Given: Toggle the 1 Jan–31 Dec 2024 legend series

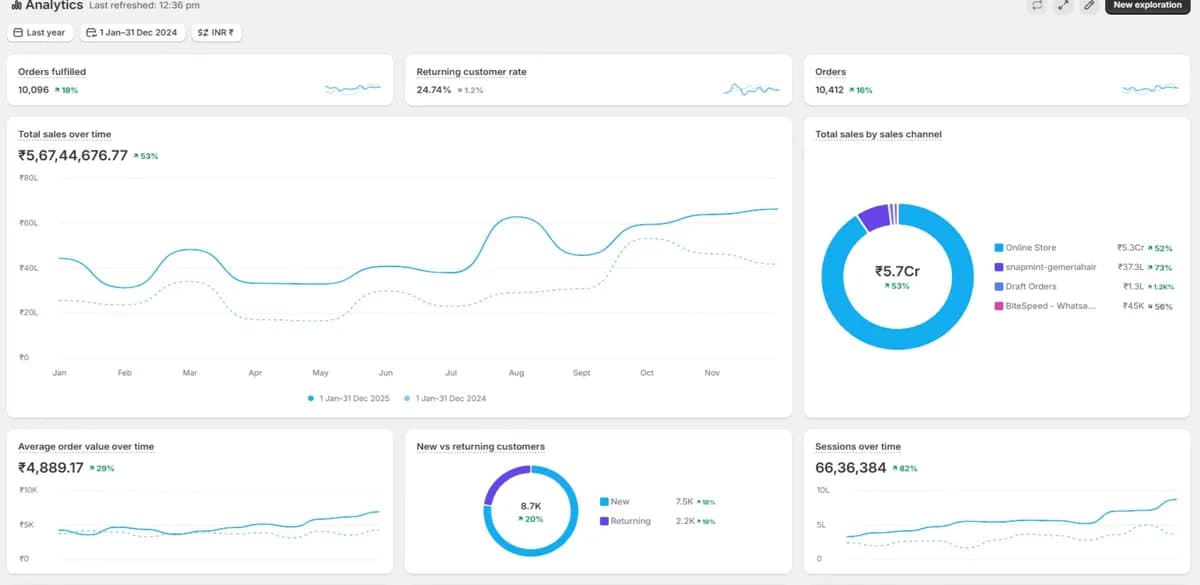Looking at the screenshot, I should click(445, 398).
